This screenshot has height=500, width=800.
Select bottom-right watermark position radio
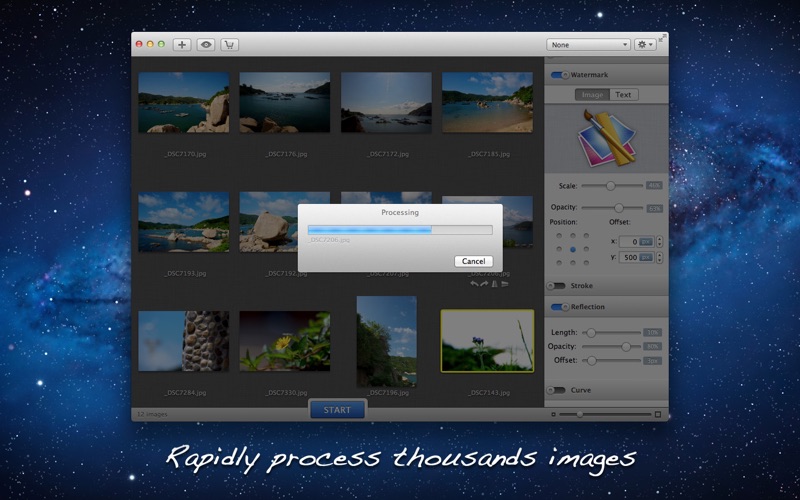pyautogui.click(x=586, y=263)
